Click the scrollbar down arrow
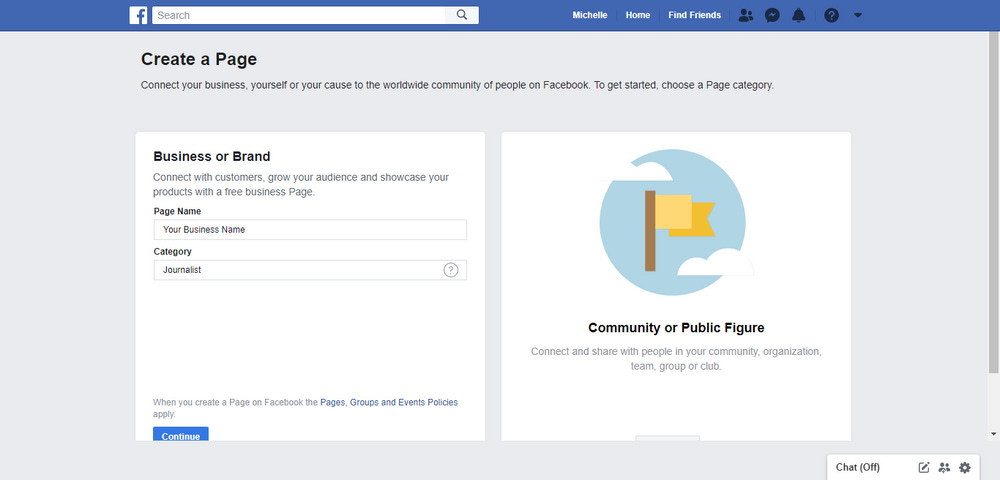1000x480 pixels. click(x=994, y=433)
